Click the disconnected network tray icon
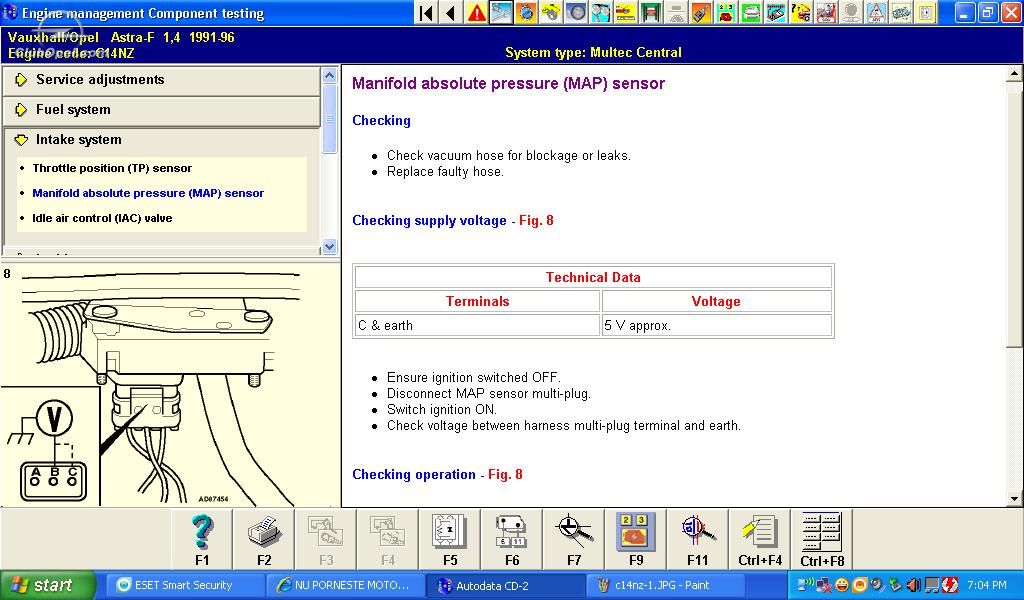 tap(824, 585)
